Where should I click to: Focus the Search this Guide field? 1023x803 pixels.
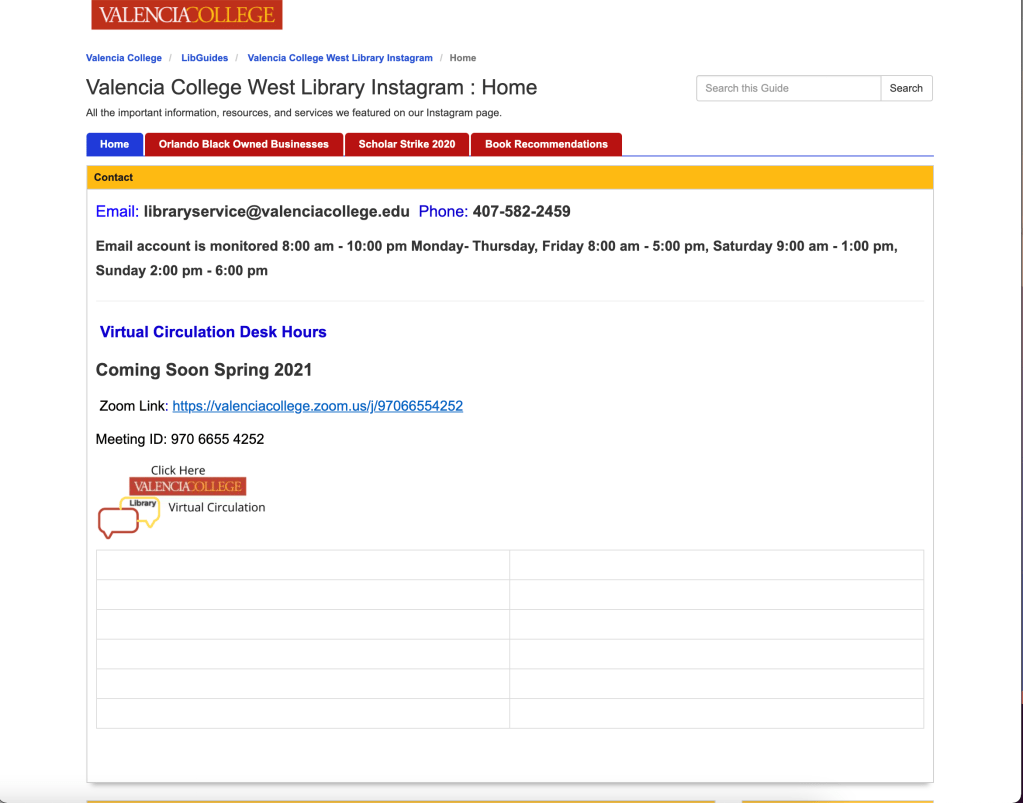click(x=788, y=88)
